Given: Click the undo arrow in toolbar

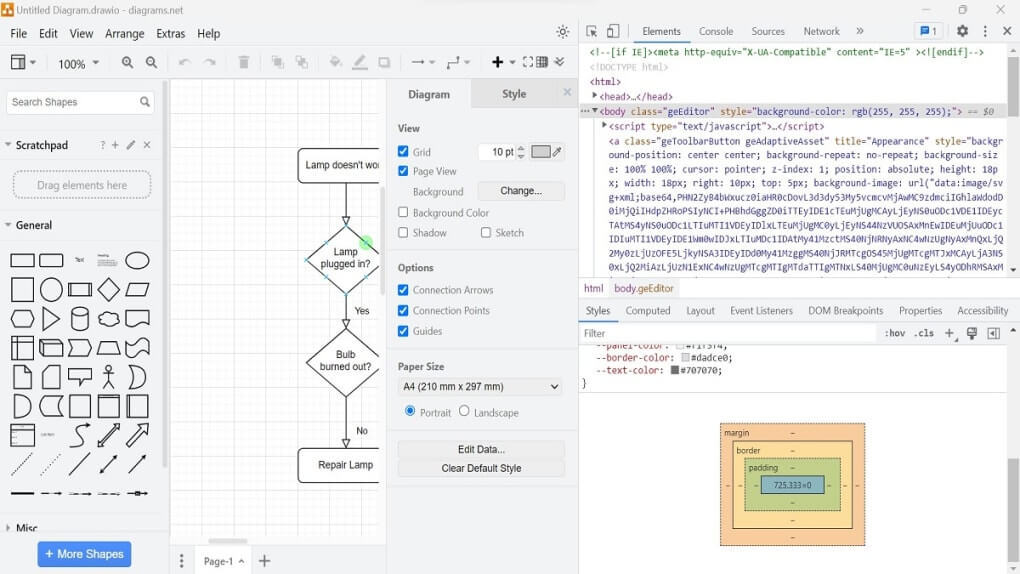Looking at the screenshot, I should 184,63.
